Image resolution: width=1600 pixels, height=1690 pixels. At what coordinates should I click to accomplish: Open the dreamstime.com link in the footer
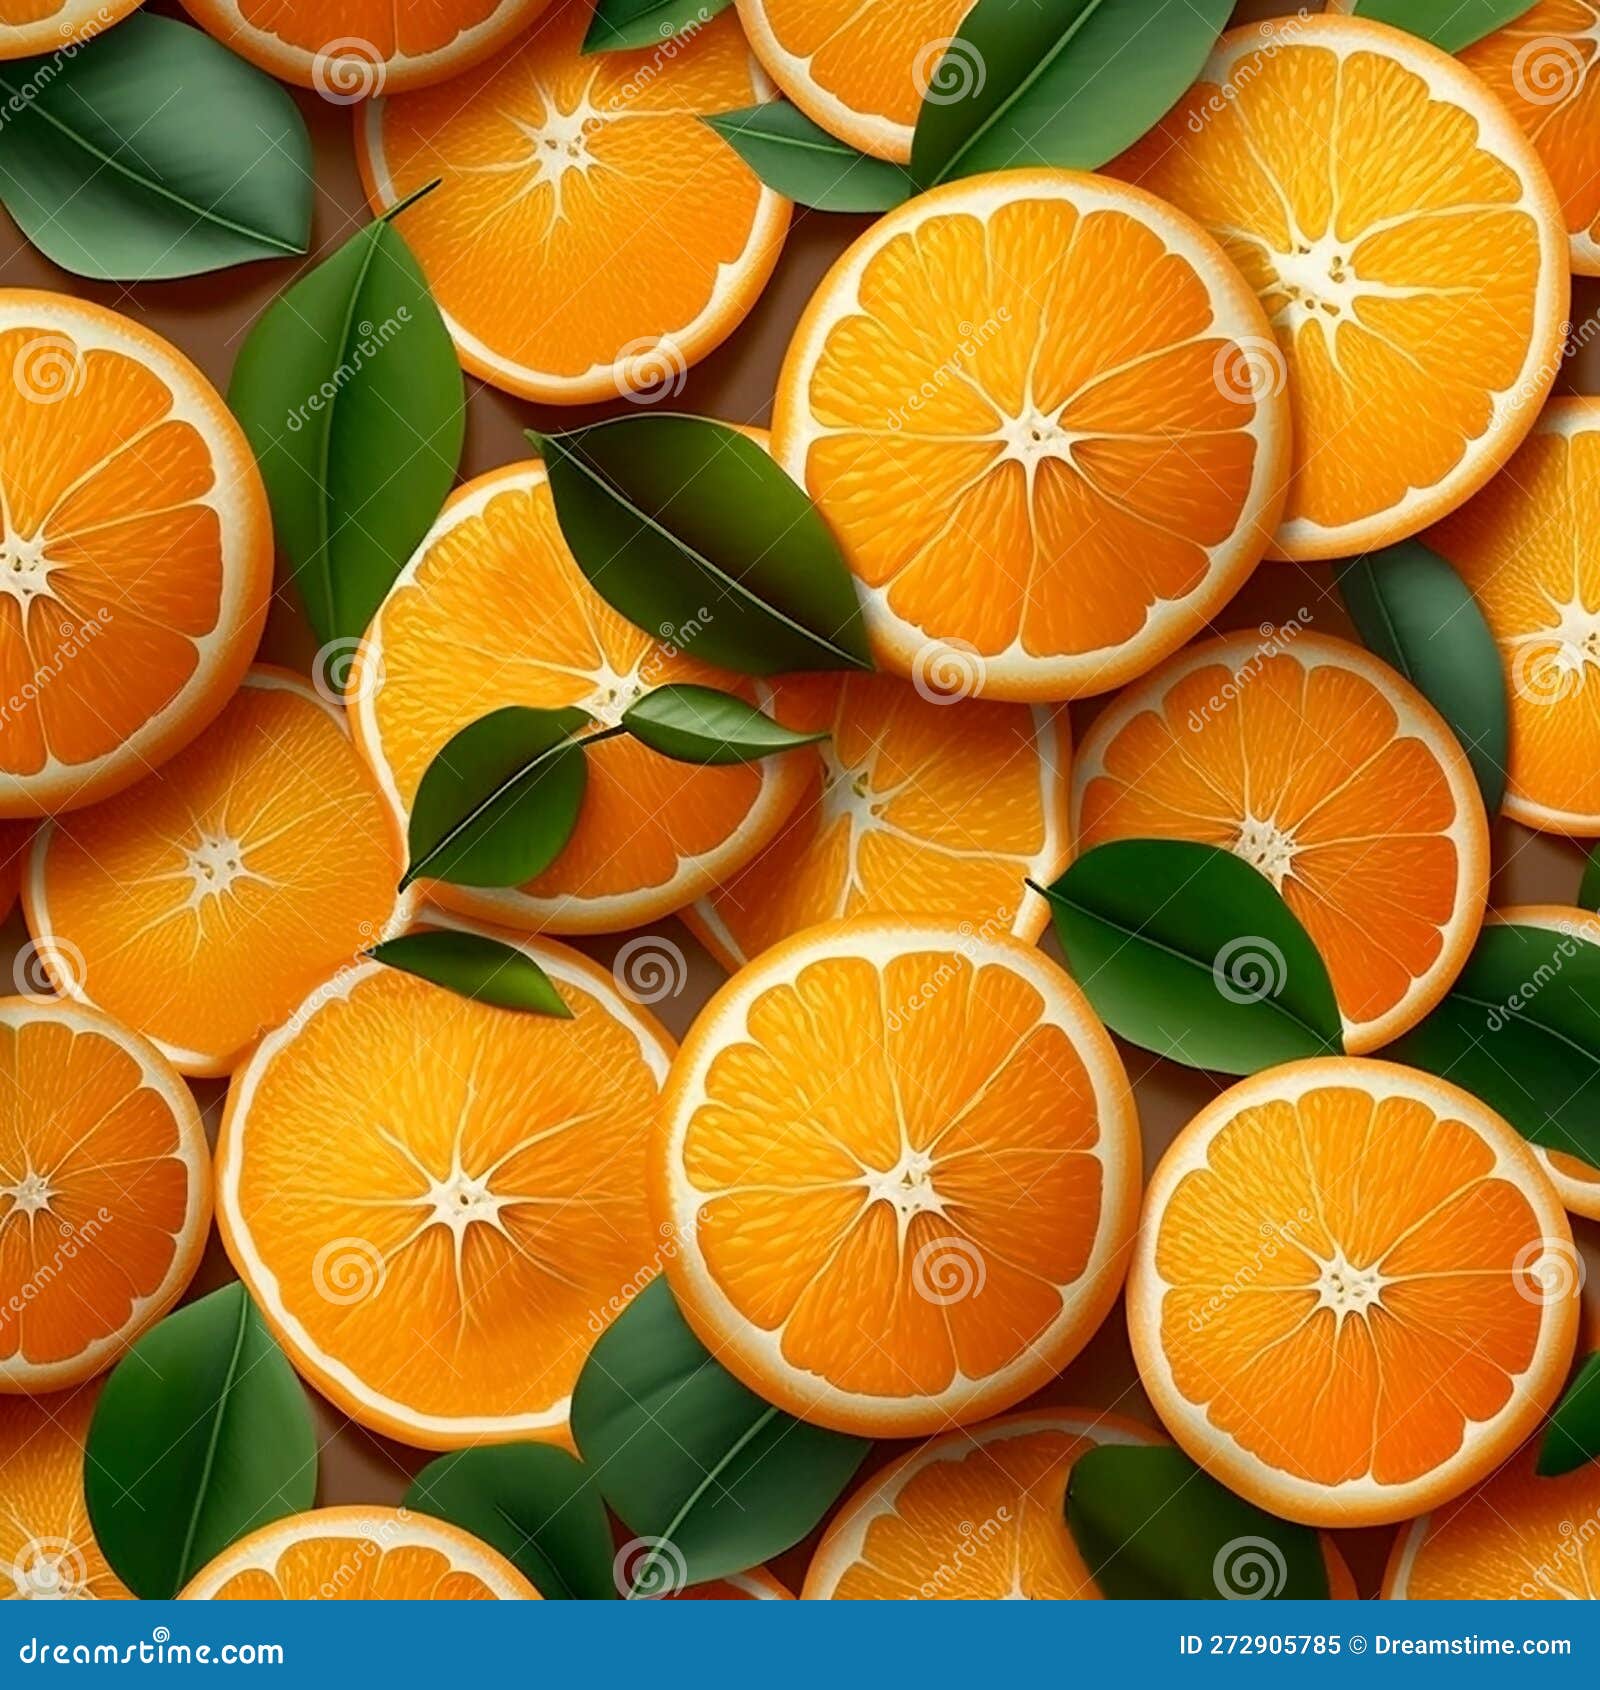pos(150,1648)
